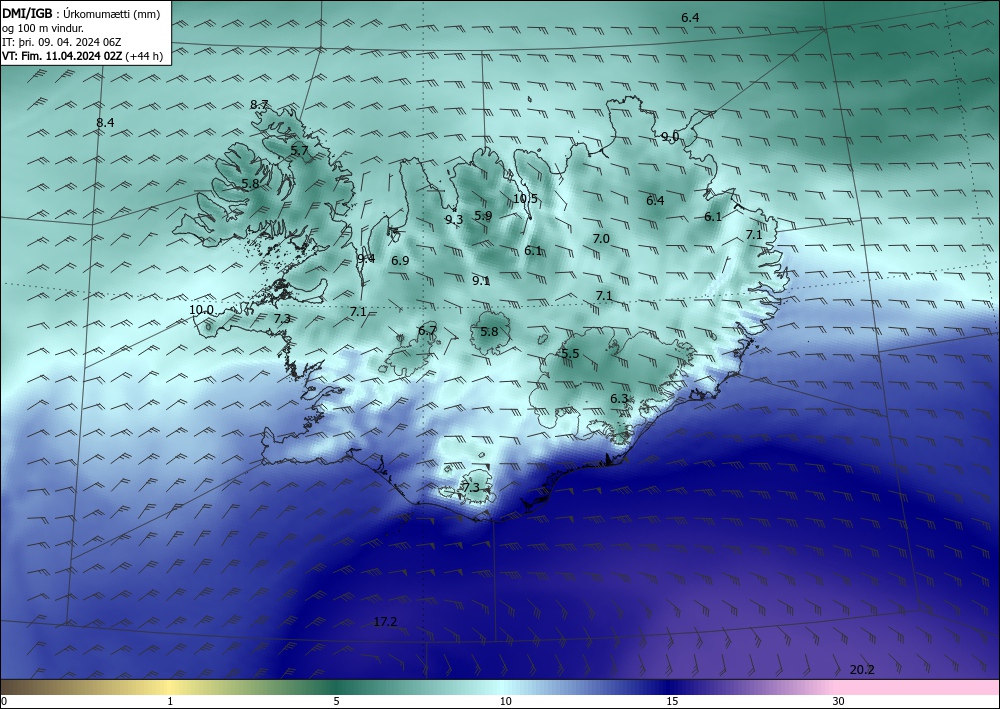
Task: Click the initial time 'IT: þri. 09. 04. 2024 06Z'
Action: point(62,42)
